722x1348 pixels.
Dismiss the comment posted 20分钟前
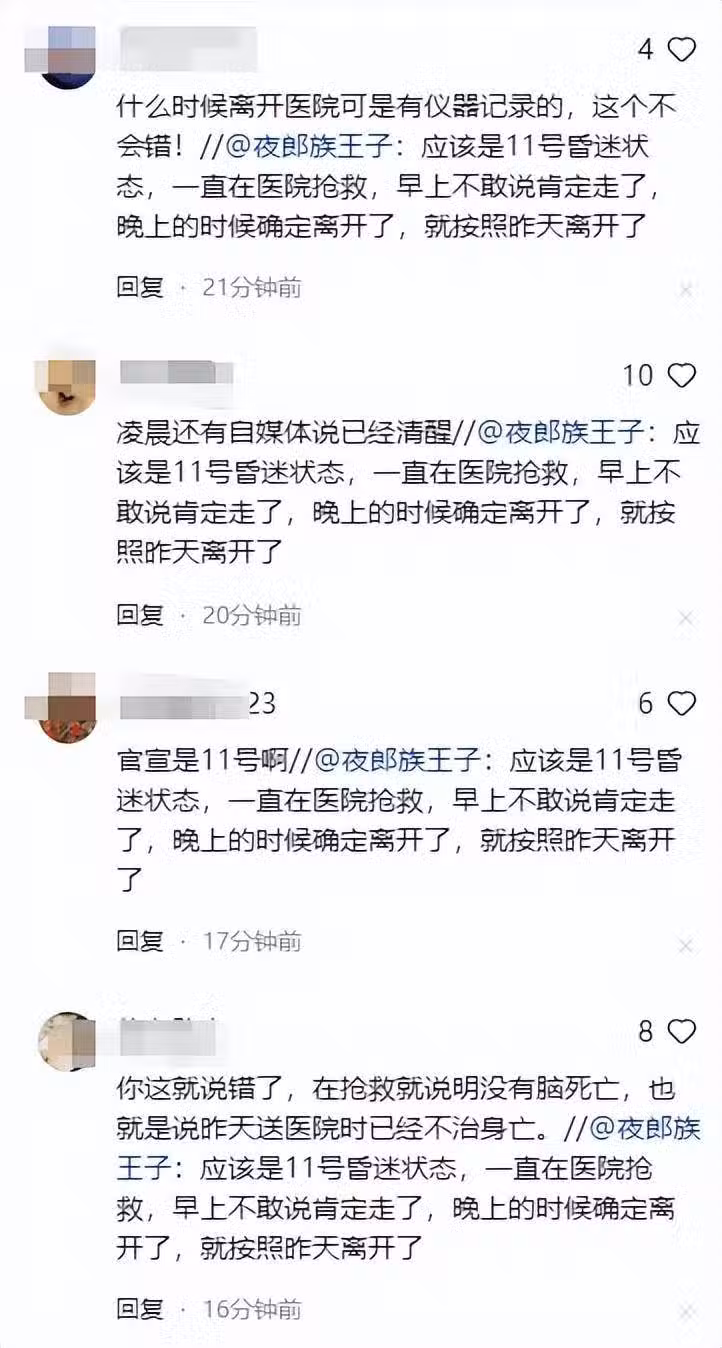[x=686, y=618]
